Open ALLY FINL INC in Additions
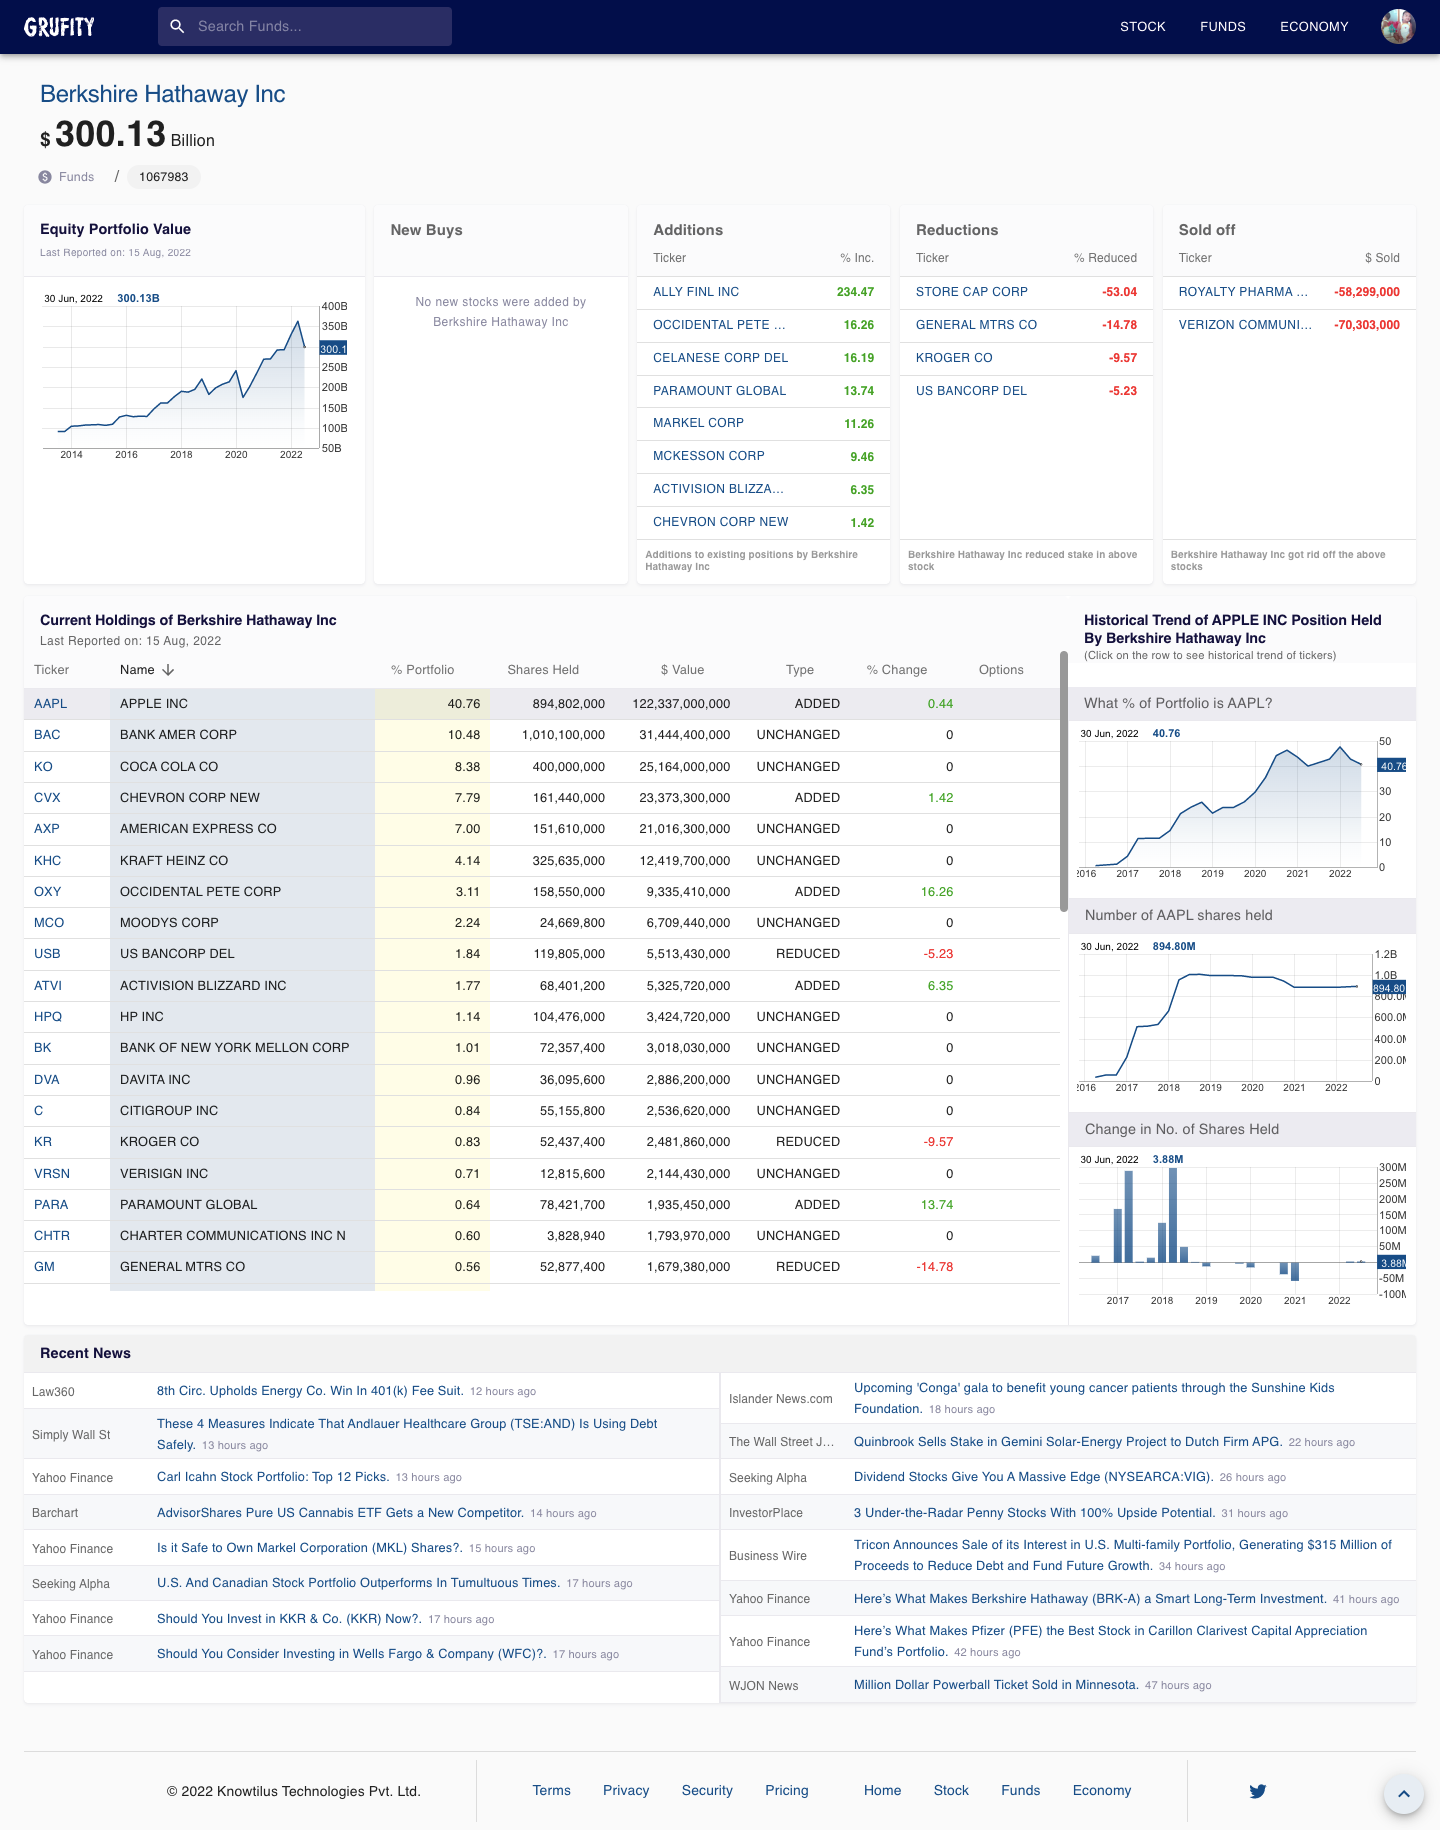Viewport: 1440px width, 1830px height. [696, 292]
